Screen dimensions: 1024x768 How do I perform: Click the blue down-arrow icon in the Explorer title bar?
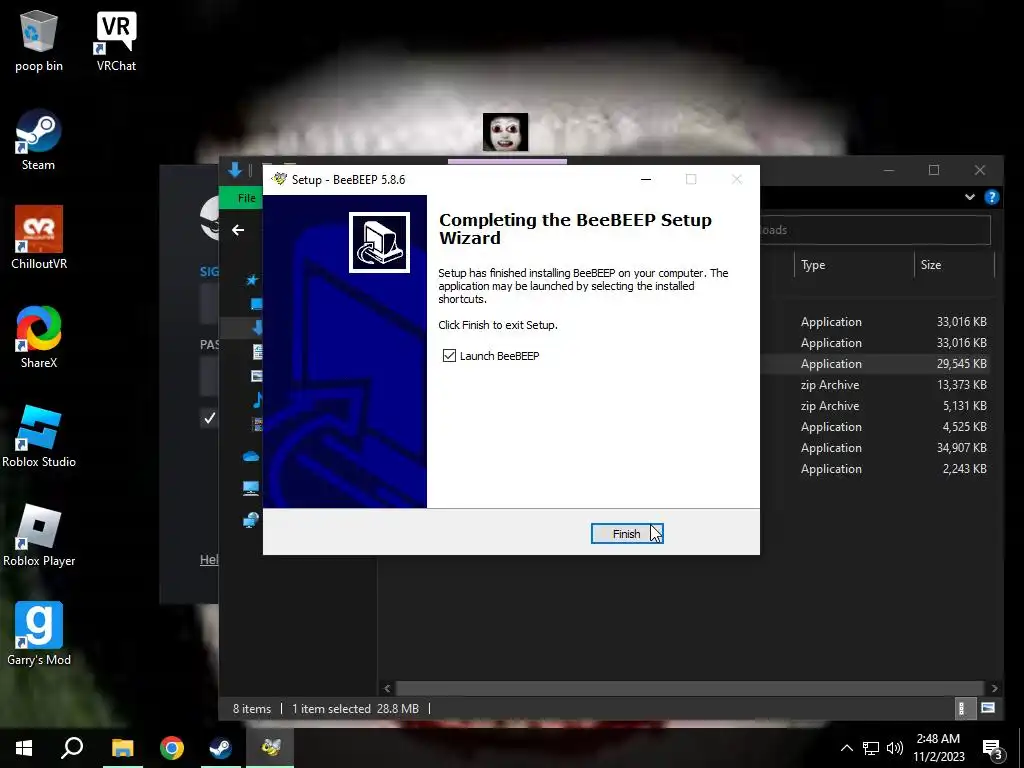[234, 170]
